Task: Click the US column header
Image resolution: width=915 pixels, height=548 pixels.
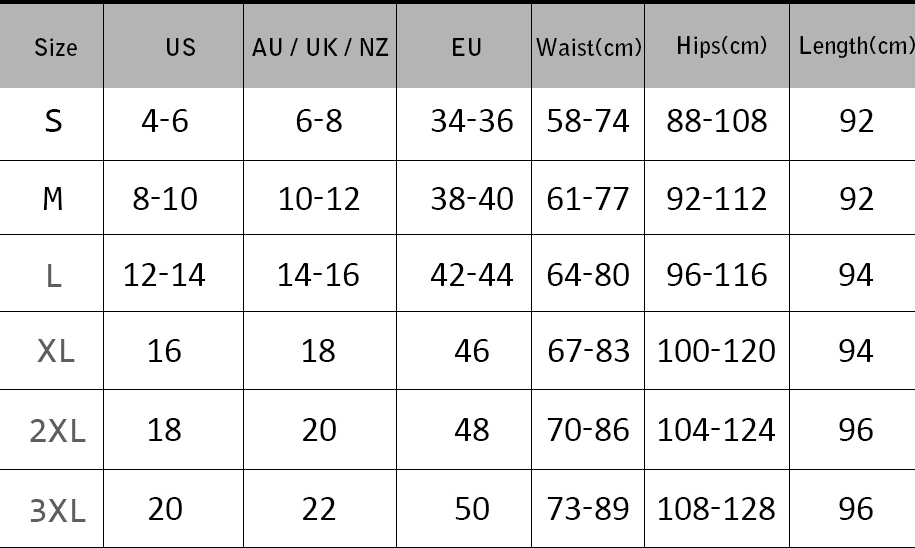Action: point(181,48)
